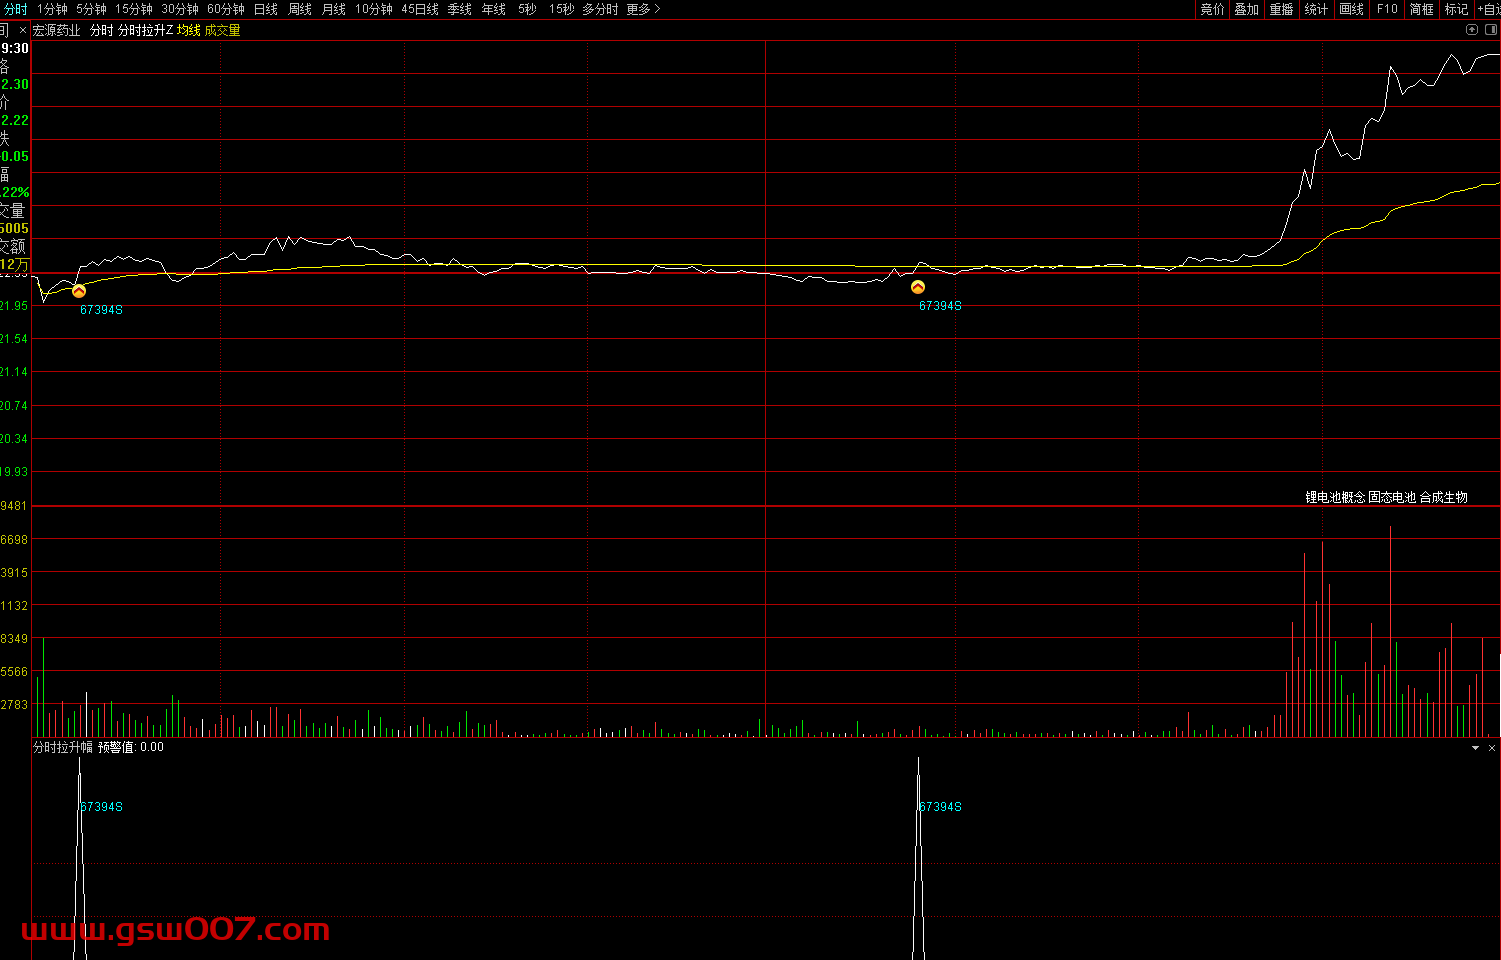1501x960 pixels.
Task: Toggle the side panel layout icon
Action: tap(1491, 30)
